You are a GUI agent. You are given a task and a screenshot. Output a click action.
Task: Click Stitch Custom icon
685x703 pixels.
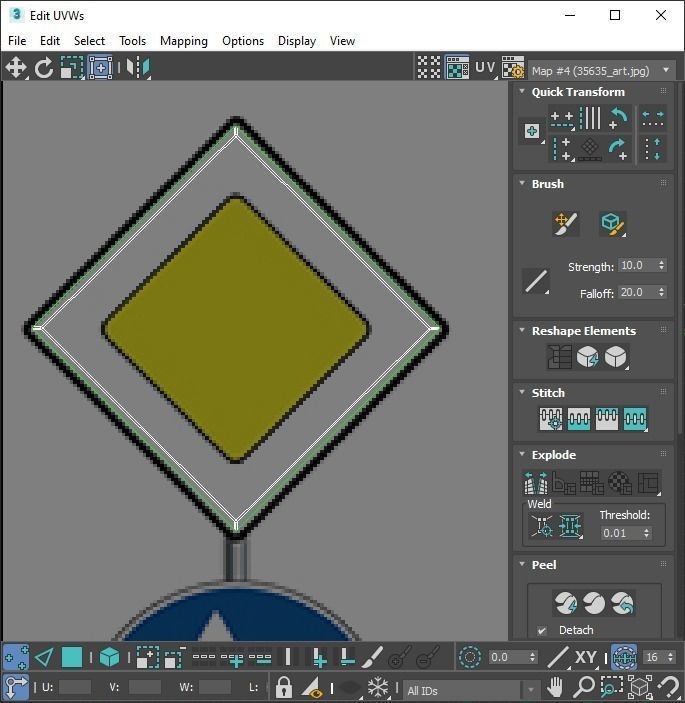pyautogui.click(x=635, y=419)
